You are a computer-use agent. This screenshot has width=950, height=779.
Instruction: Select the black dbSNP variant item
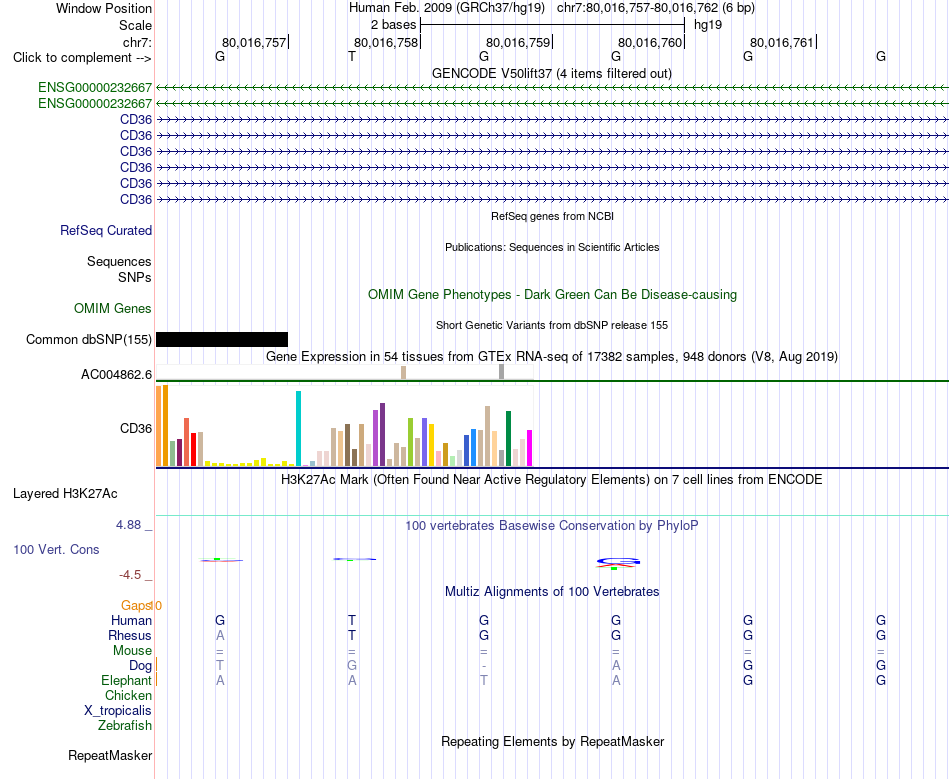tap(222, 339)
